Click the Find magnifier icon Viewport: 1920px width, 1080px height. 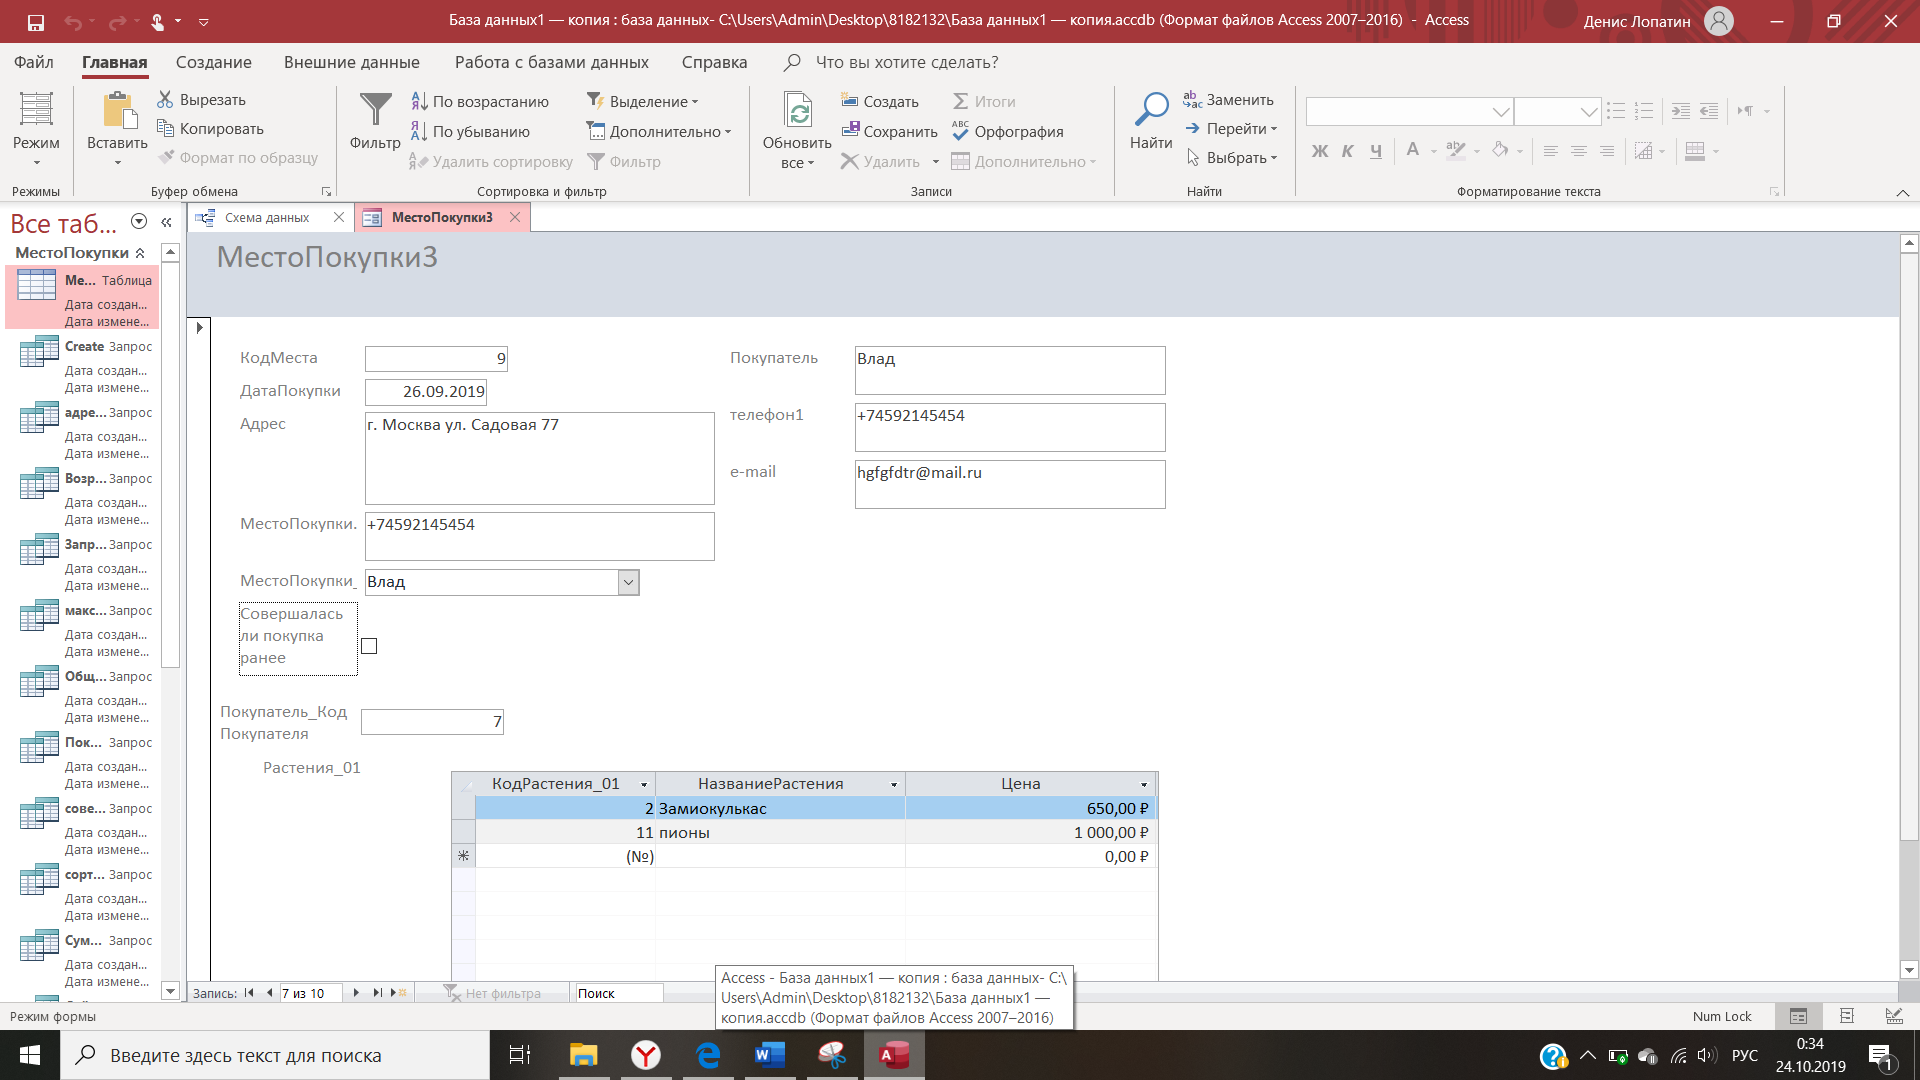tap(1151, 110)
